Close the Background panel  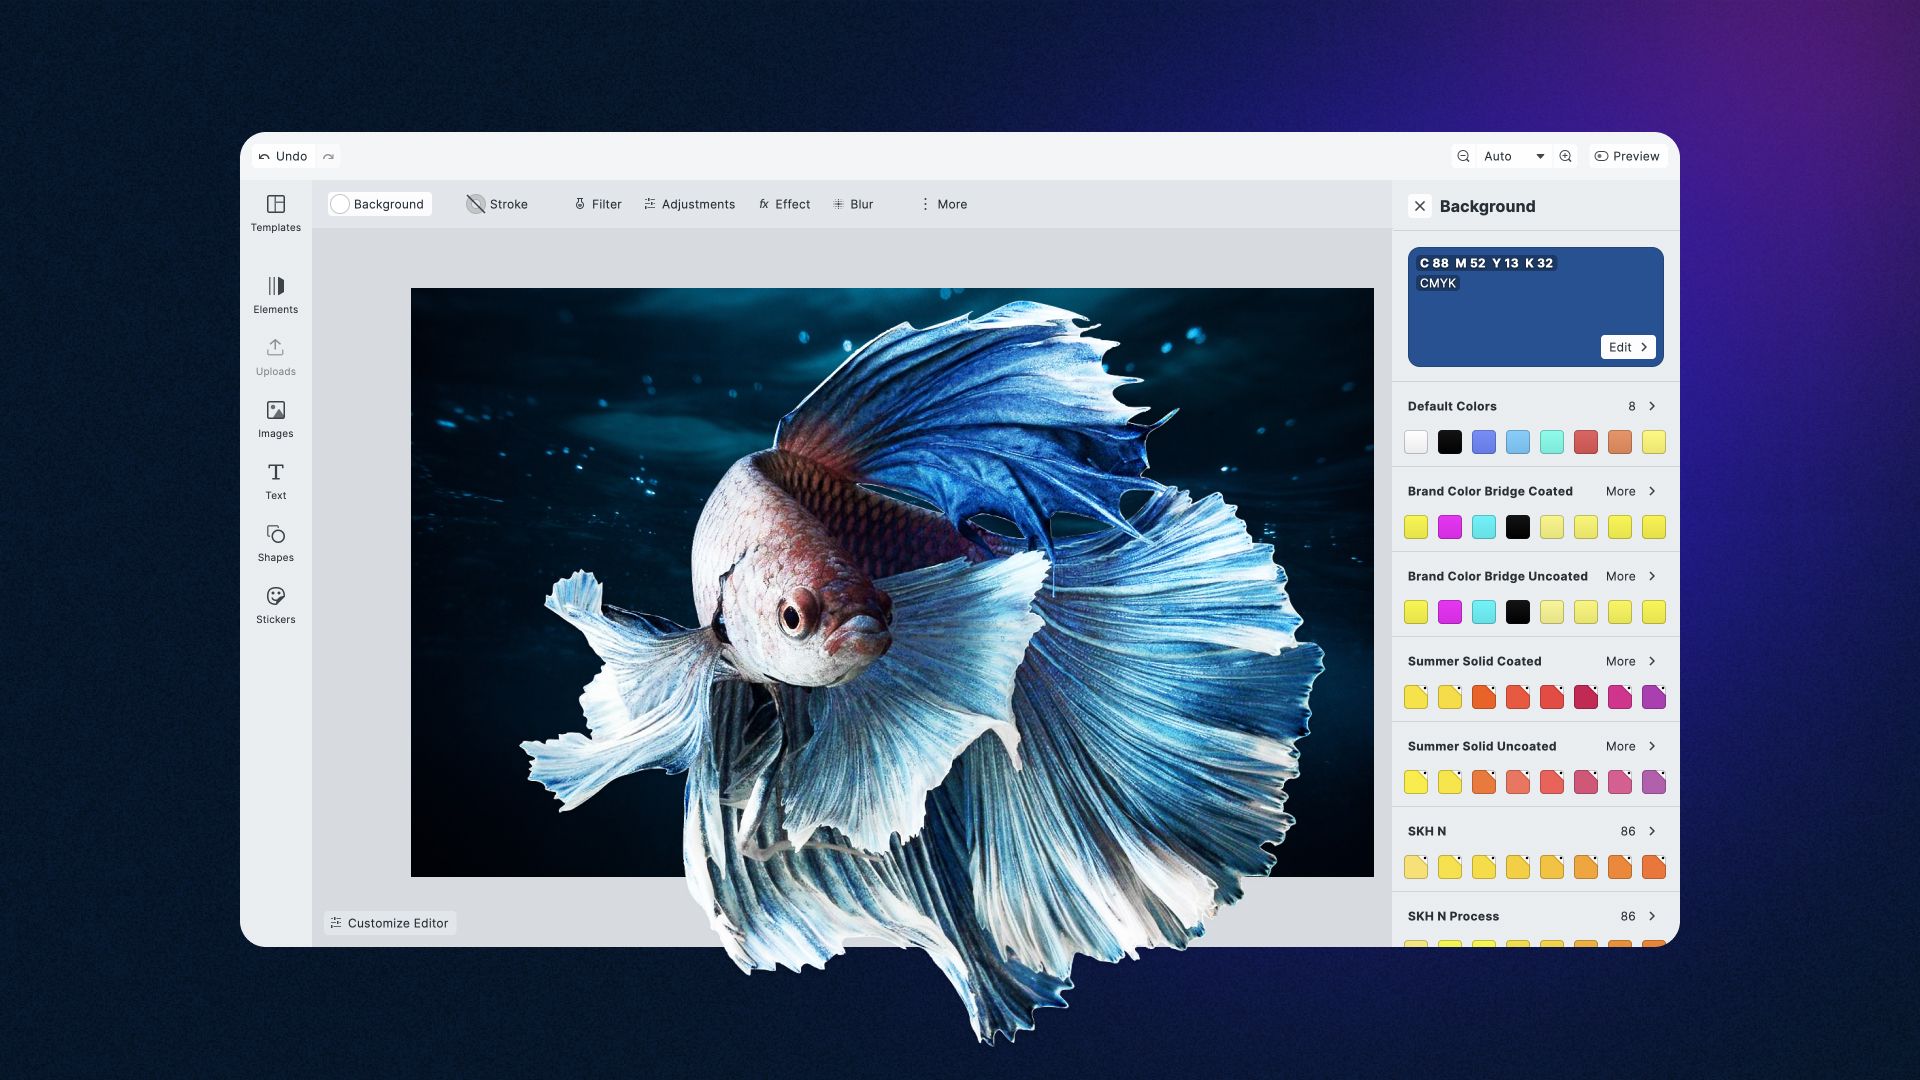point(1420,206)
